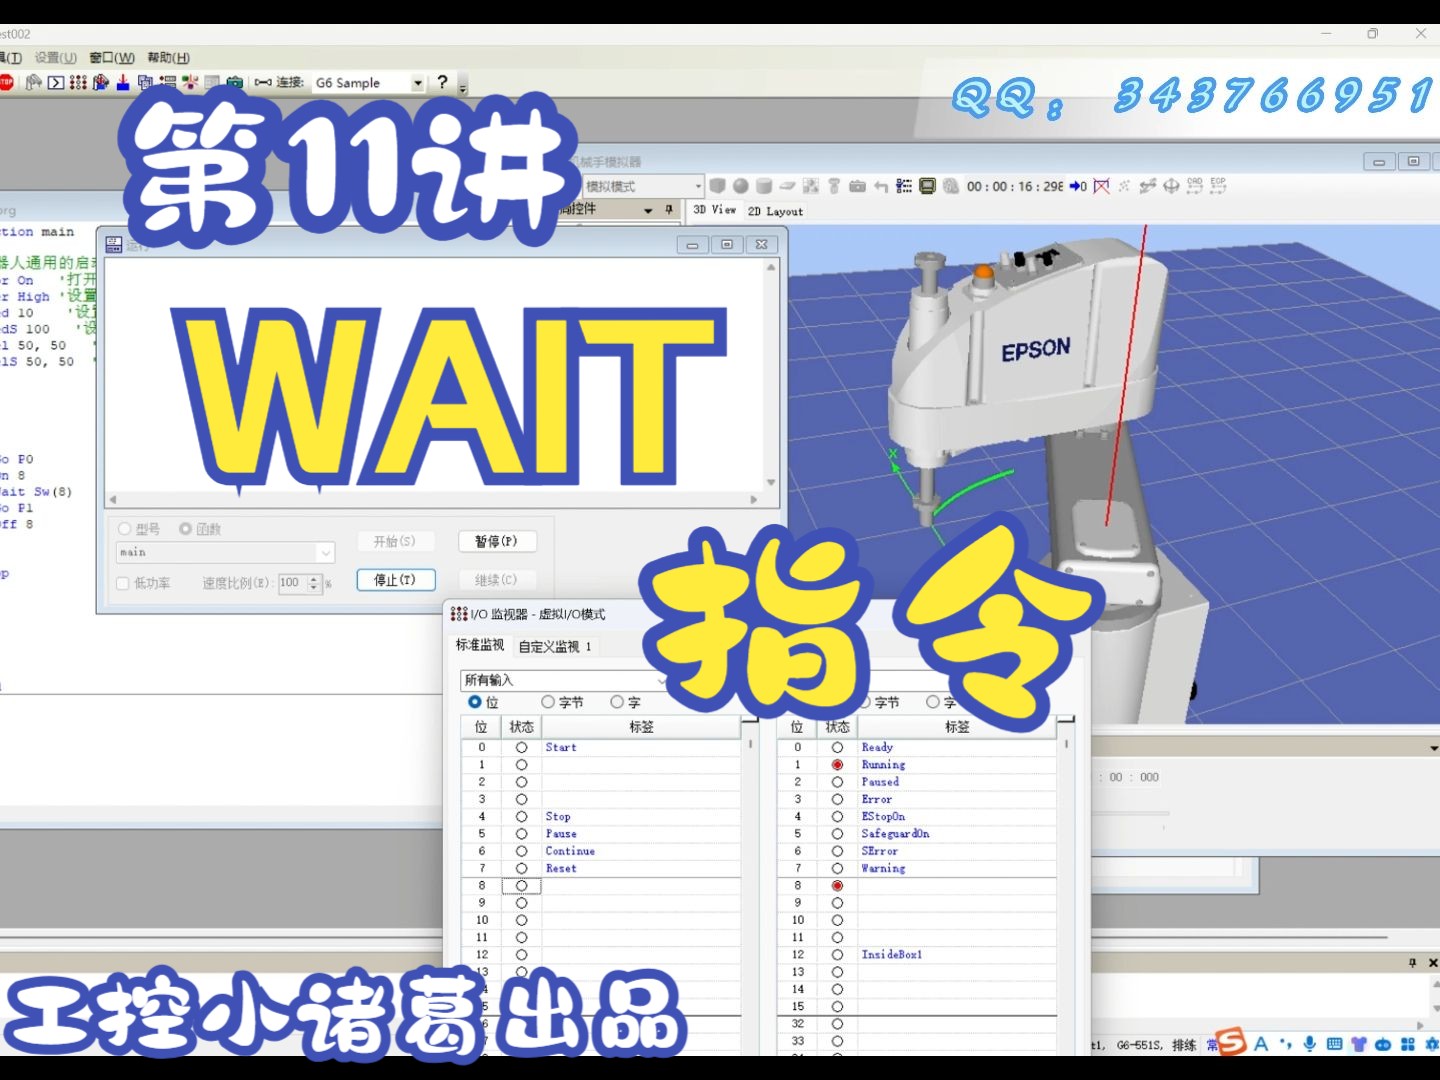Click the 'Reset' input label
This screenshot has width=1440, height=1080.
tap(561, 869)
